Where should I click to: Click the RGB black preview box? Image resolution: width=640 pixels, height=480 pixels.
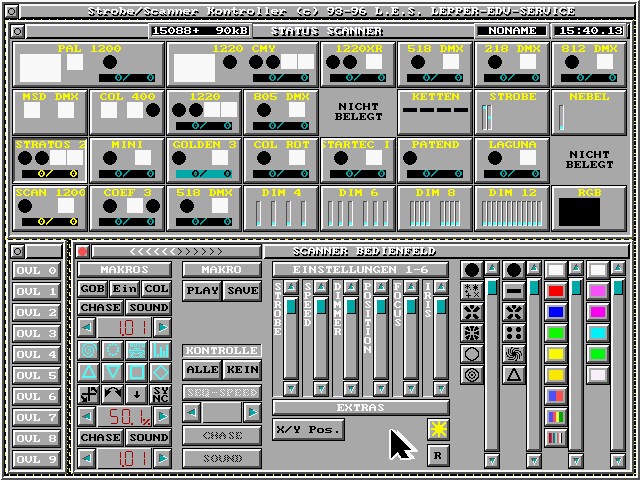point(579,212)
